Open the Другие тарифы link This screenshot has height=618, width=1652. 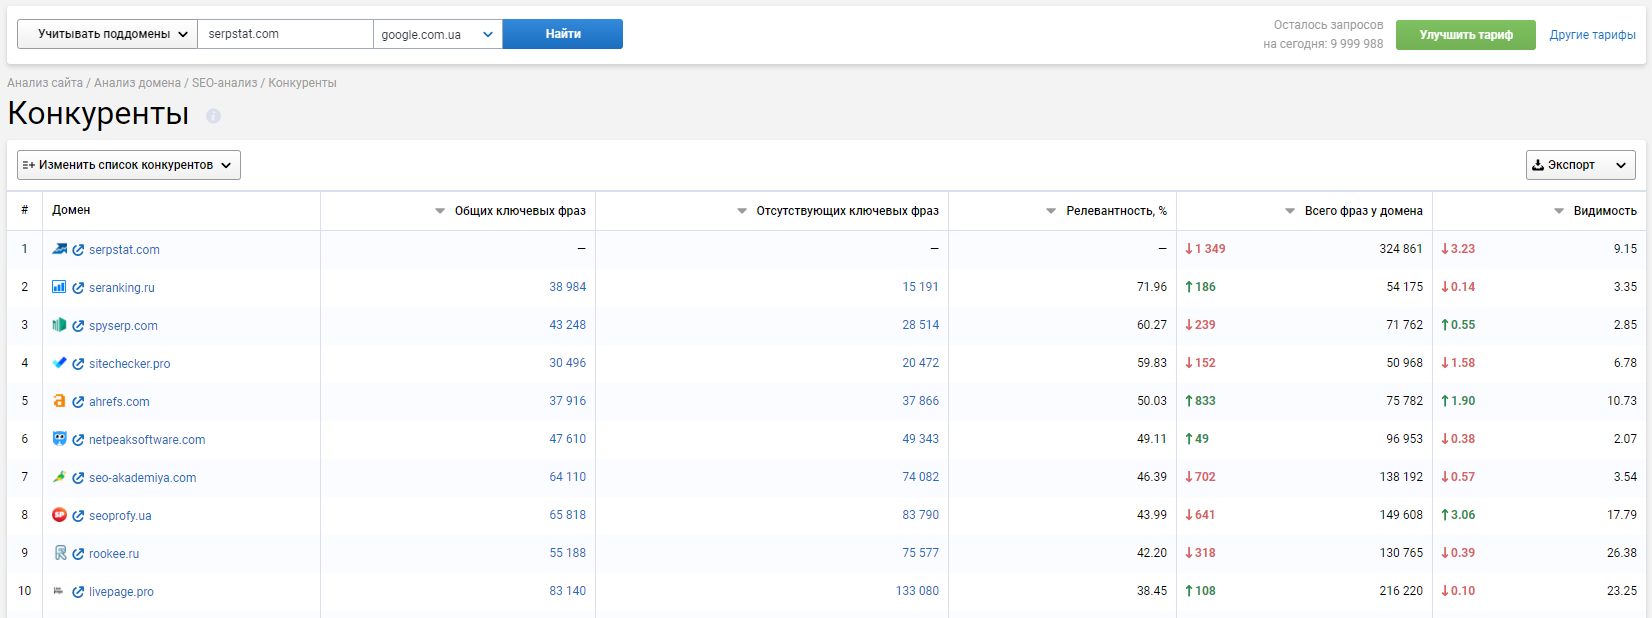1593,35
